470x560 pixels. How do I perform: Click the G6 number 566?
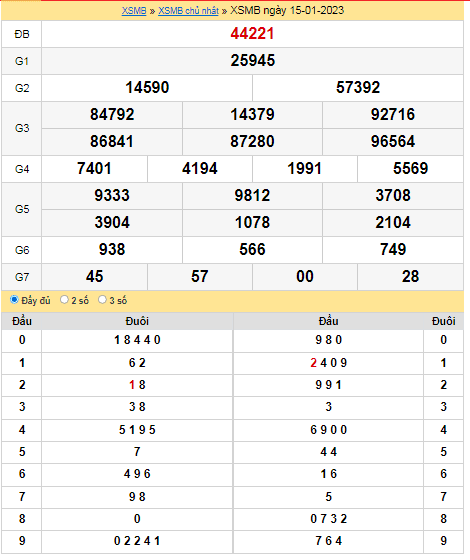click(252, 249)
